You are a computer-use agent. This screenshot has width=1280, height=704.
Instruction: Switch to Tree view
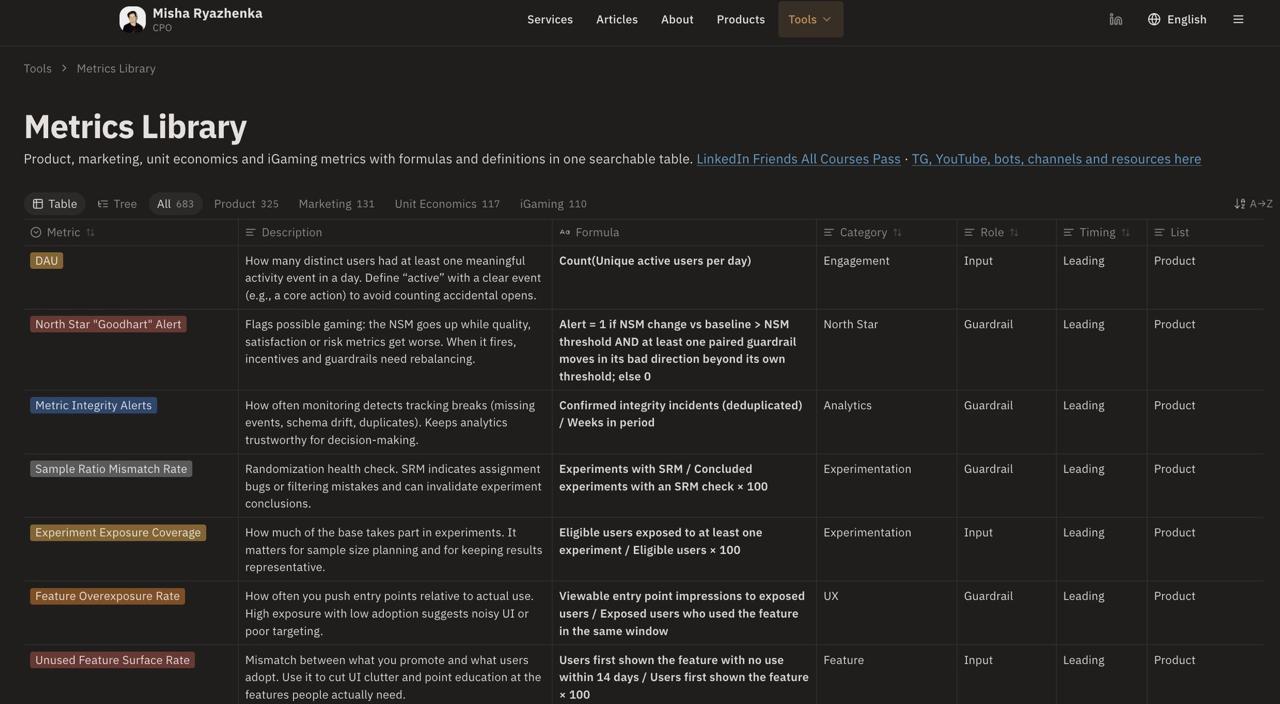(x=117, y=204)
